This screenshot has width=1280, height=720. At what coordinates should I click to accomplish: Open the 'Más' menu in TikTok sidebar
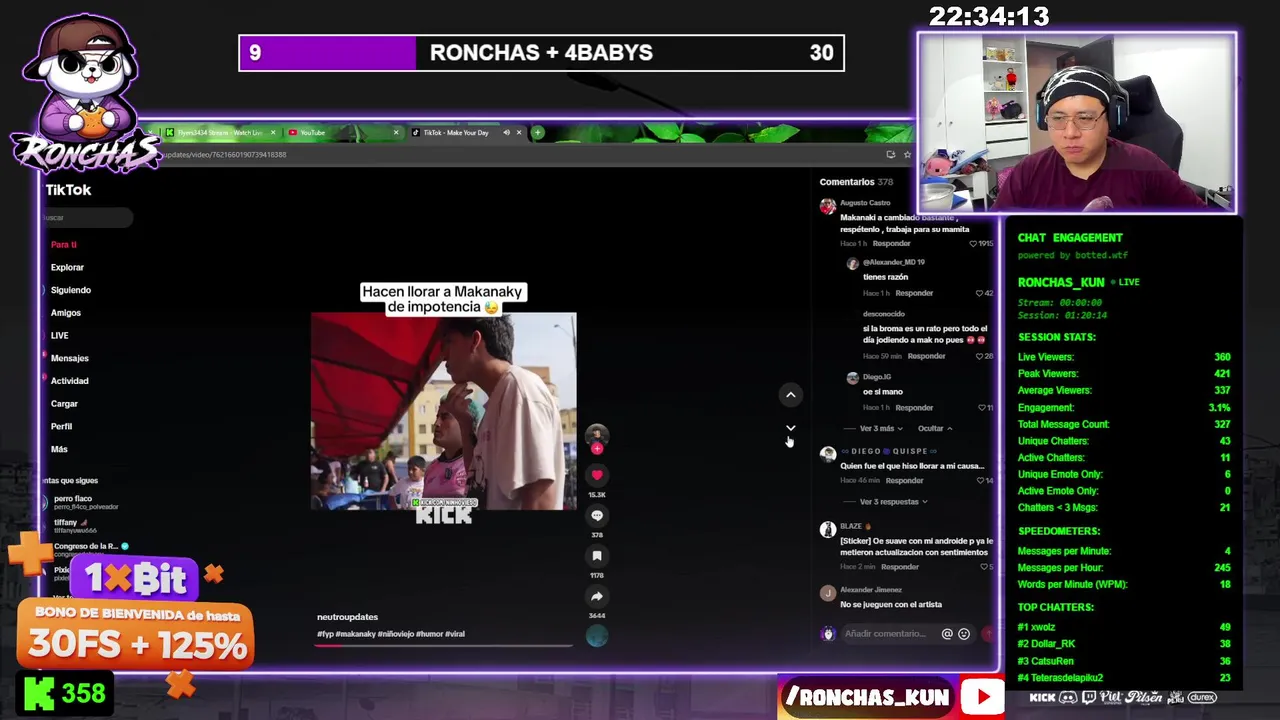coord(59,449)
